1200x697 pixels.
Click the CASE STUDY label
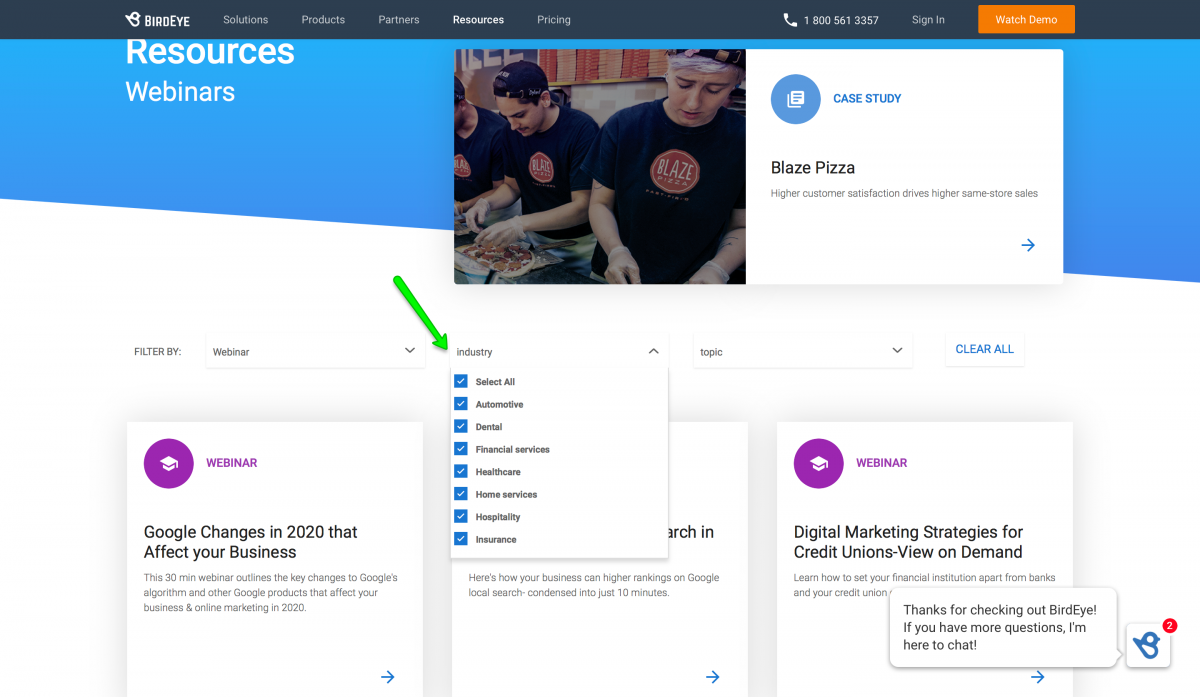click(867, 99)
